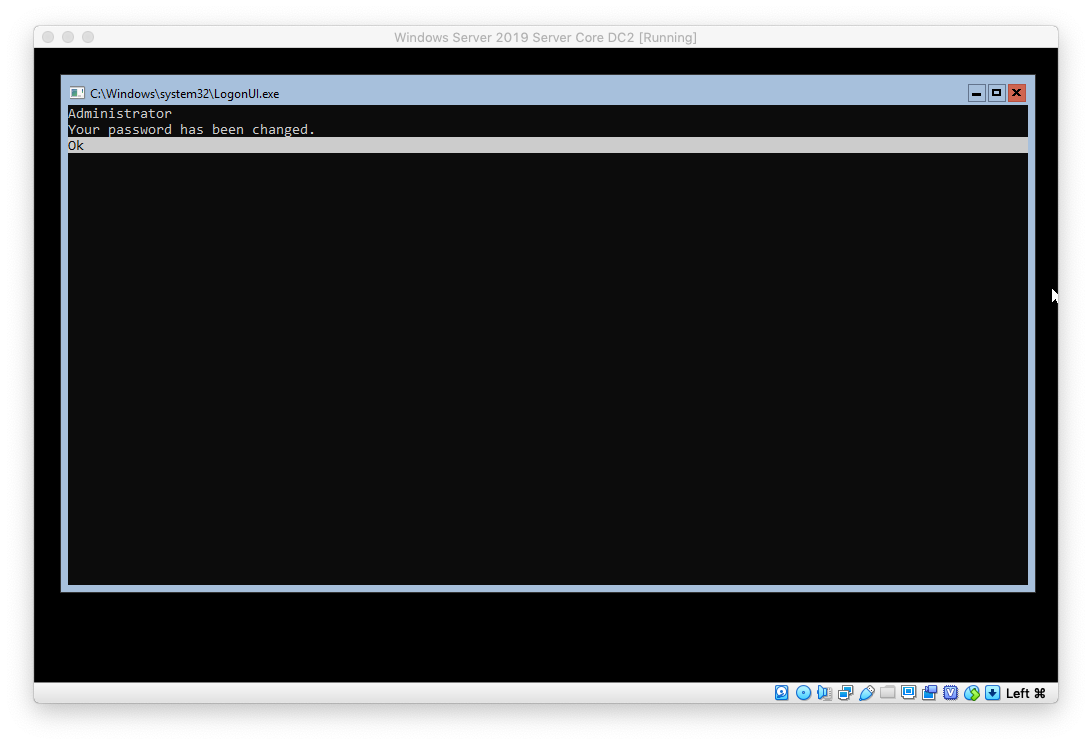This screenshot has height=745, width=1092.
Task: Click the optical drive status icon
Action: click(x=803, y=693)
